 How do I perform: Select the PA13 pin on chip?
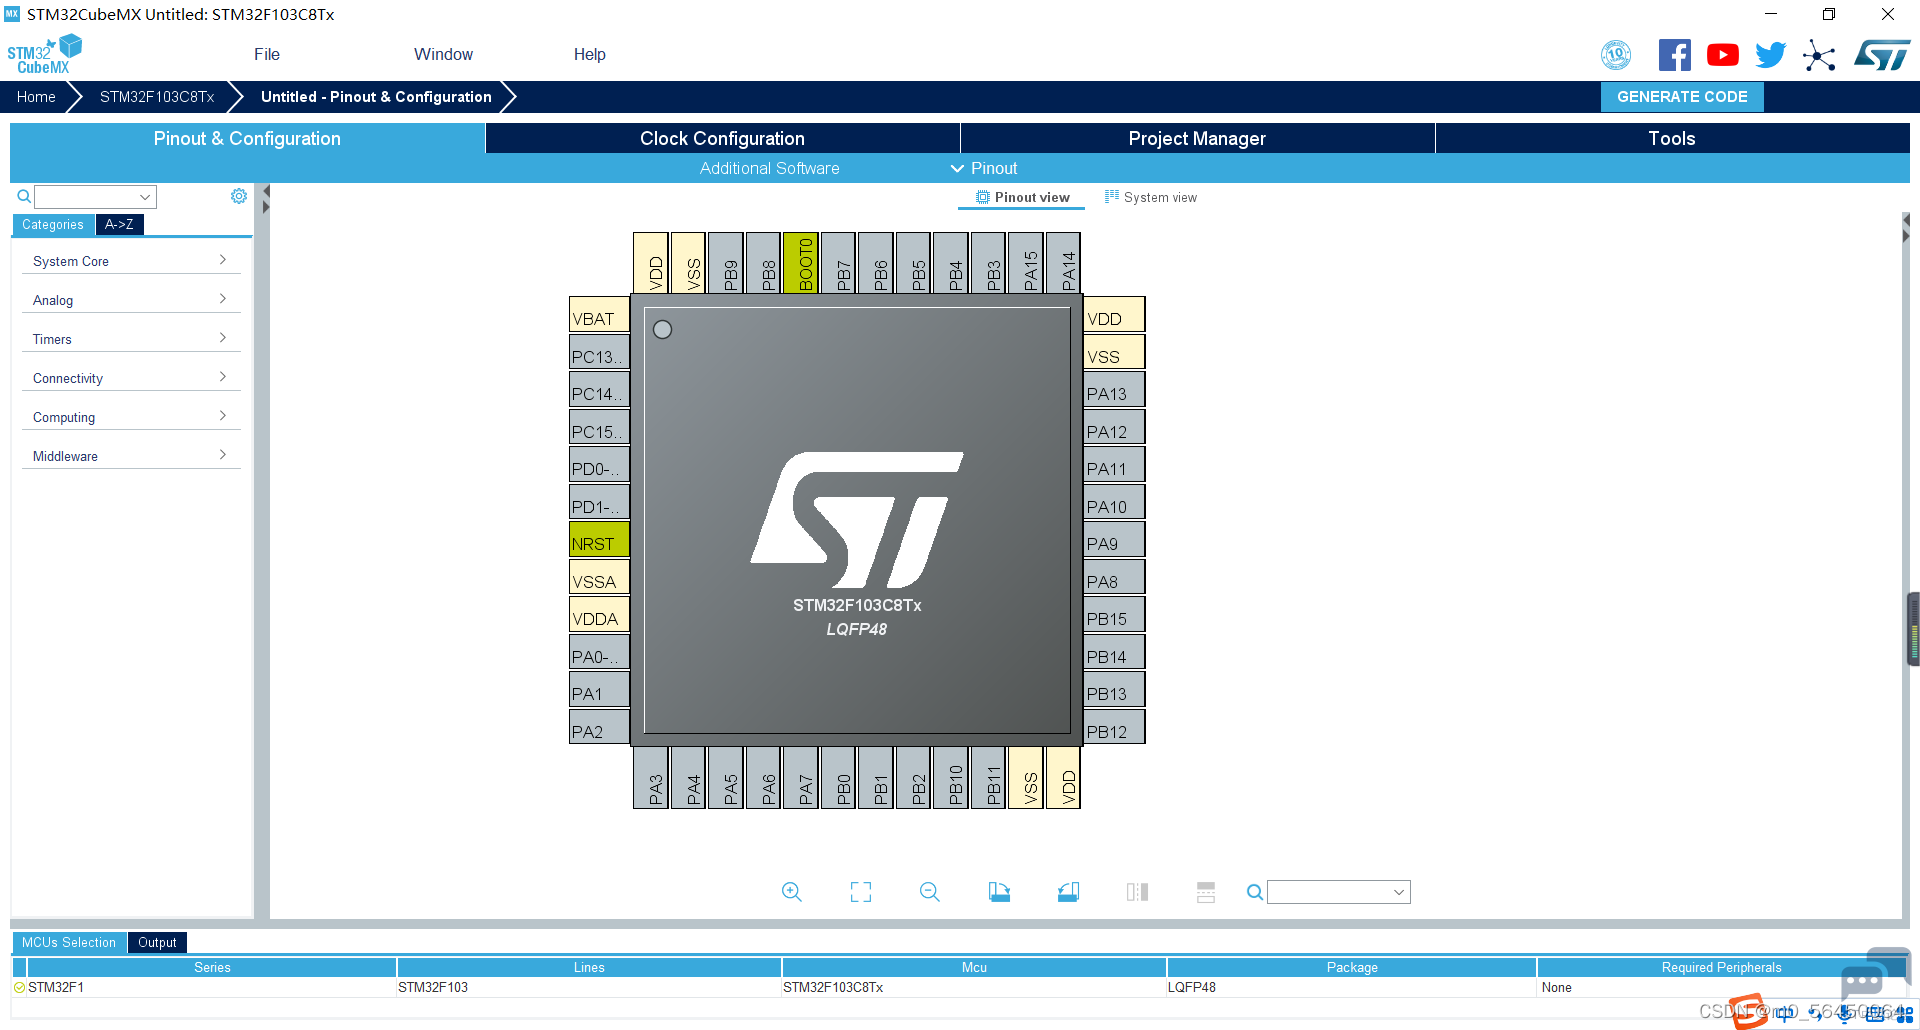pyautogui.click(x=1114, y=389)
